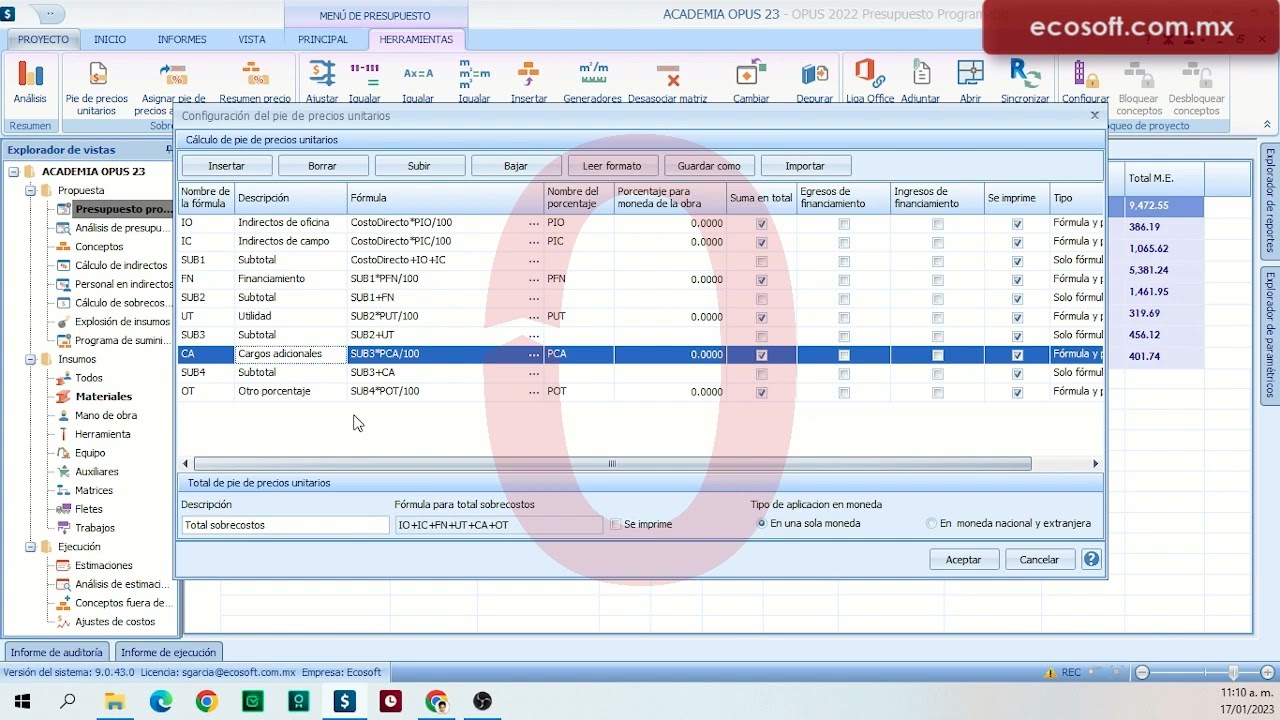
Task: Click the grid horizontal scrollbar
Action: [x=612, y=464]
